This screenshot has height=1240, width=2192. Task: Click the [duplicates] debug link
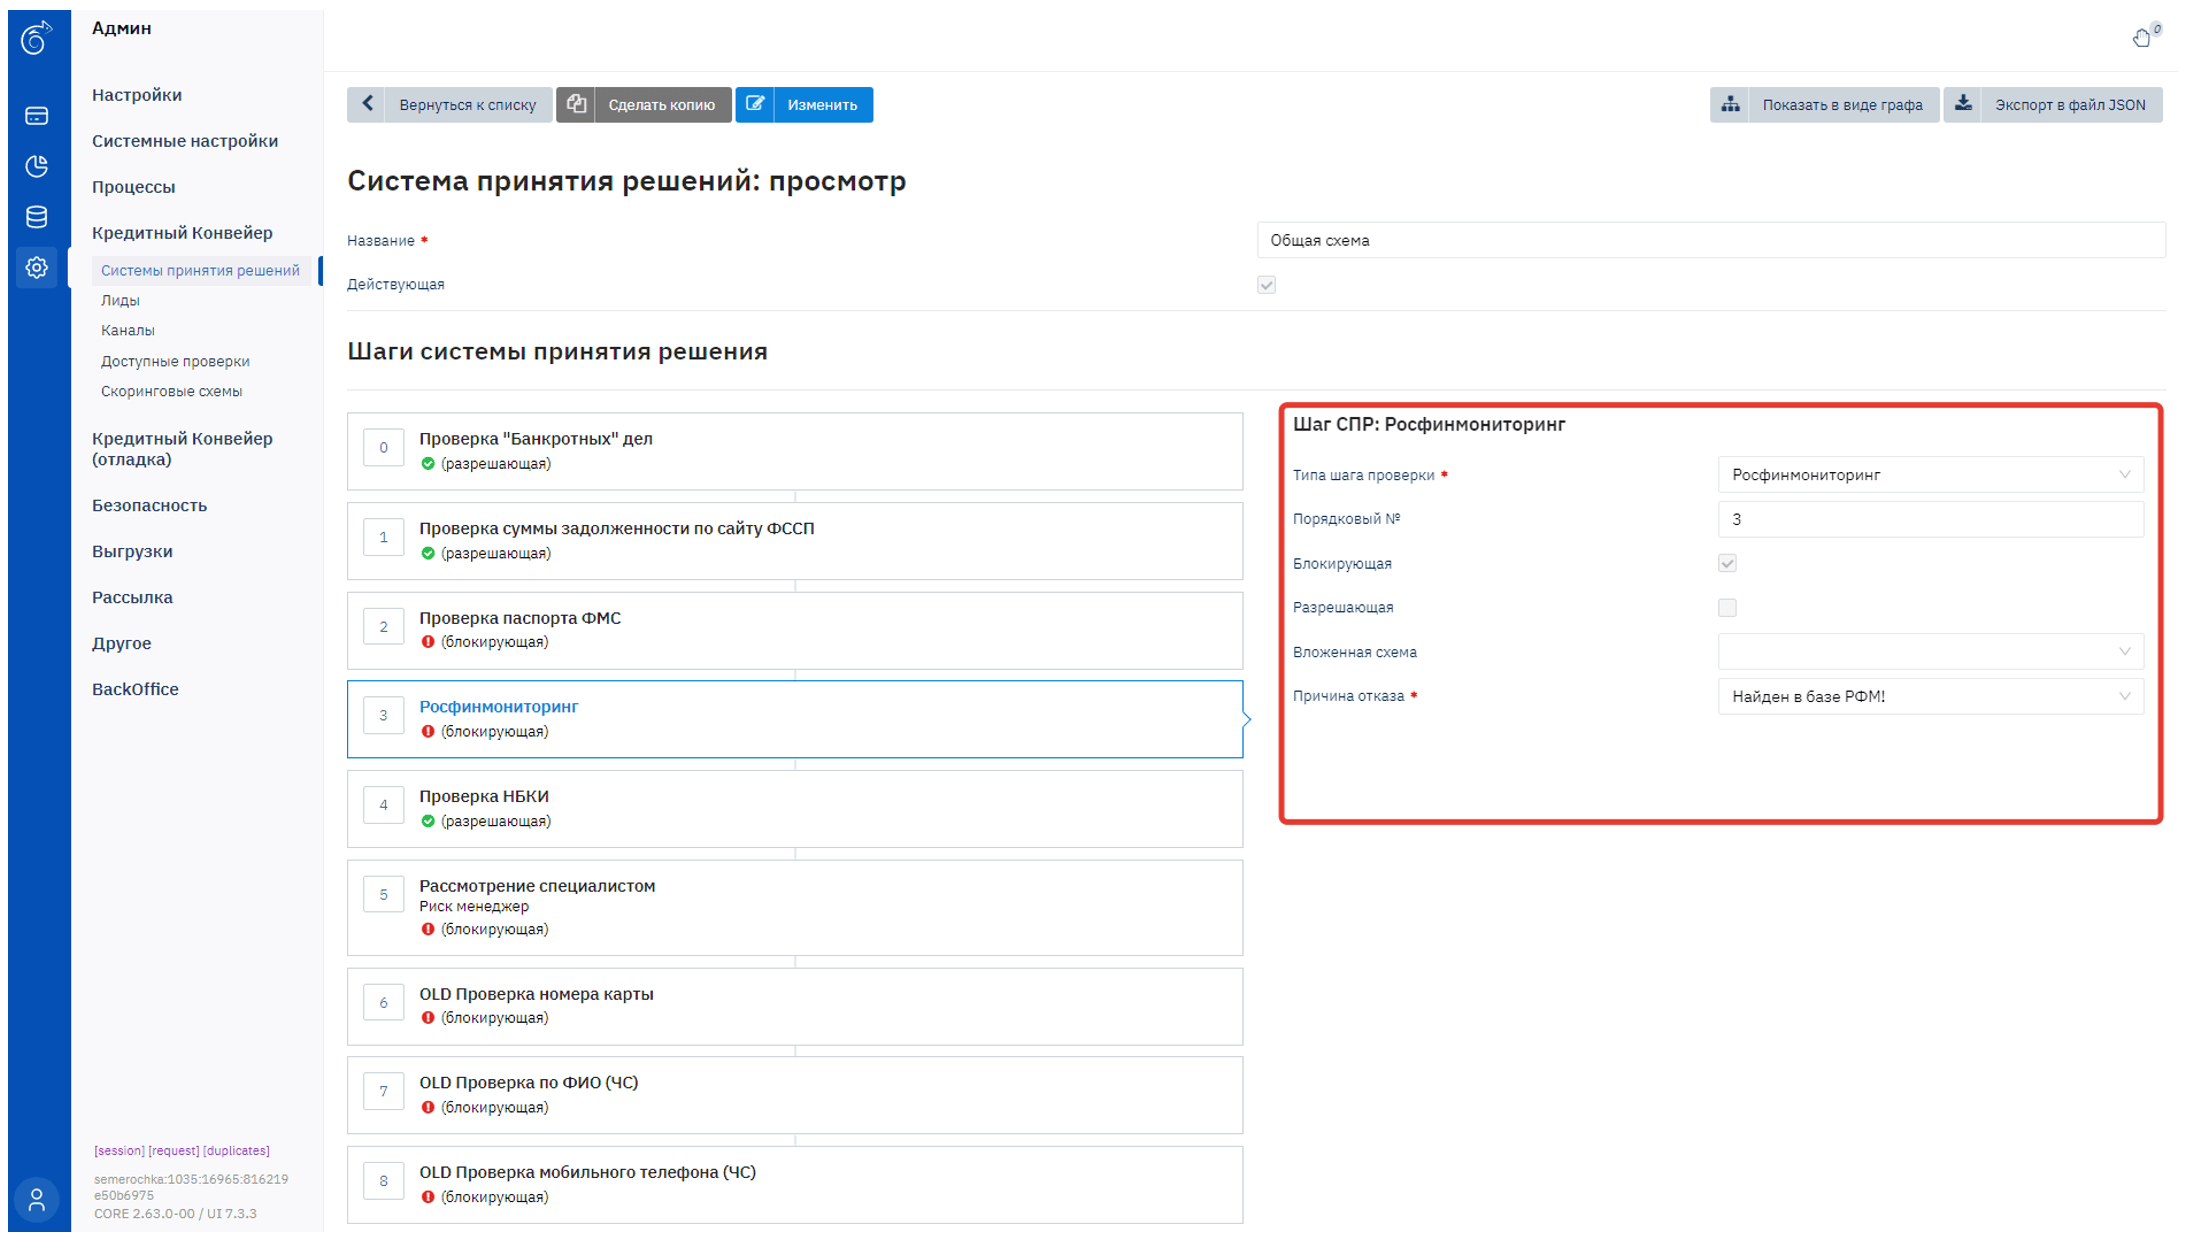pos(237,1151)
